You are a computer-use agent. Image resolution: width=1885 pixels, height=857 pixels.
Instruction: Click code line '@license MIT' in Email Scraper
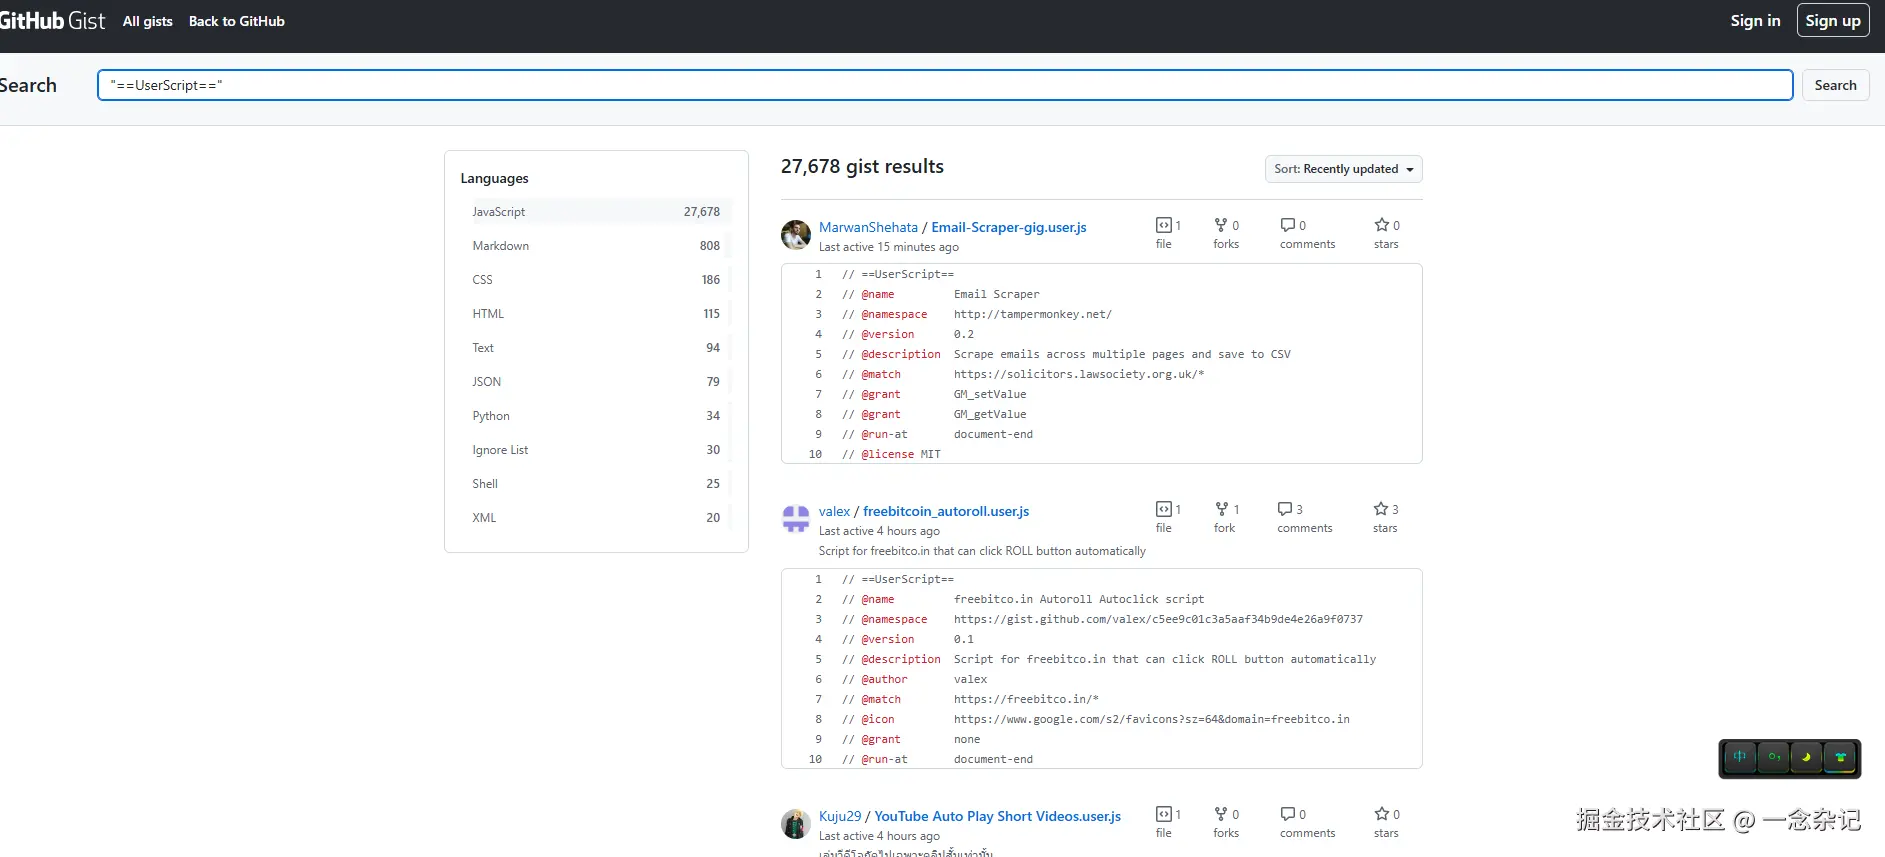pos(891,454)
